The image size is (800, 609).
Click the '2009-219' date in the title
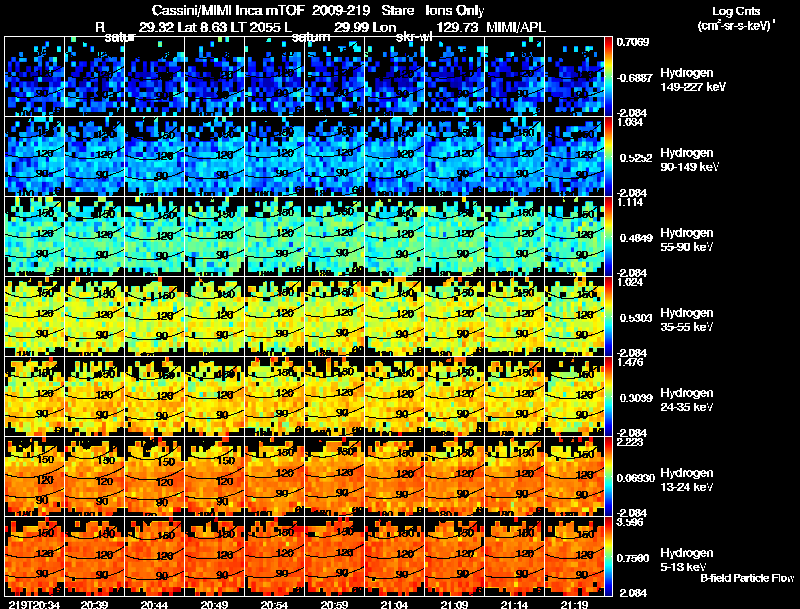point(341,11)
